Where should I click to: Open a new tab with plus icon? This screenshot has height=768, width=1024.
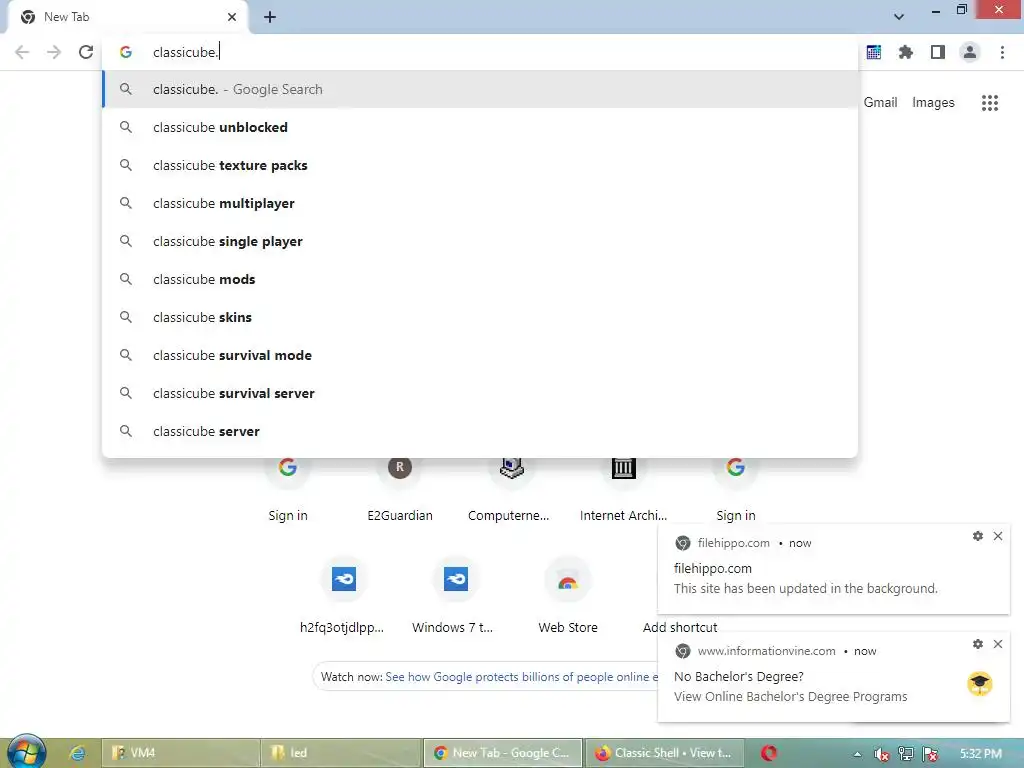point(270,17)
